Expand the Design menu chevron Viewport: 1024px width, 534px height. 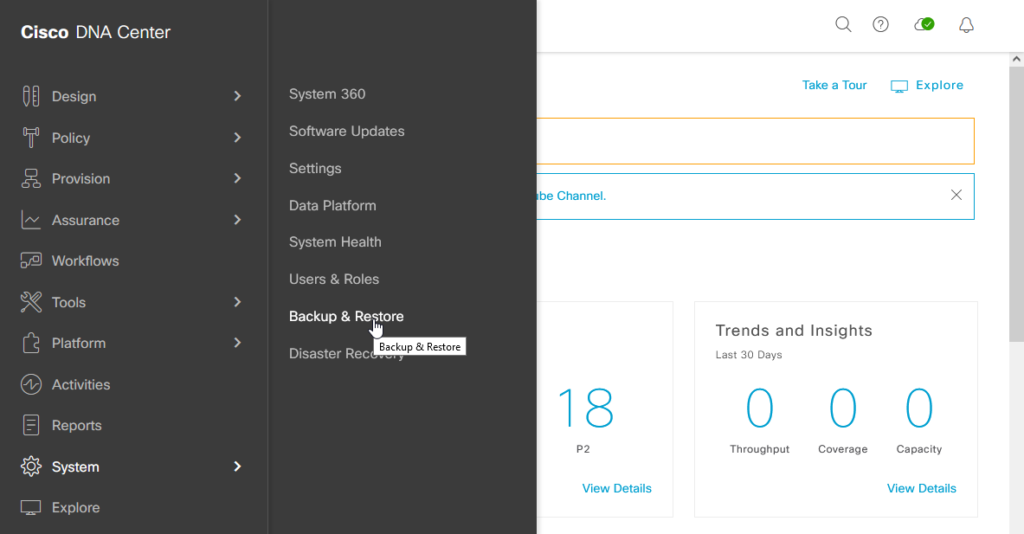237,96
